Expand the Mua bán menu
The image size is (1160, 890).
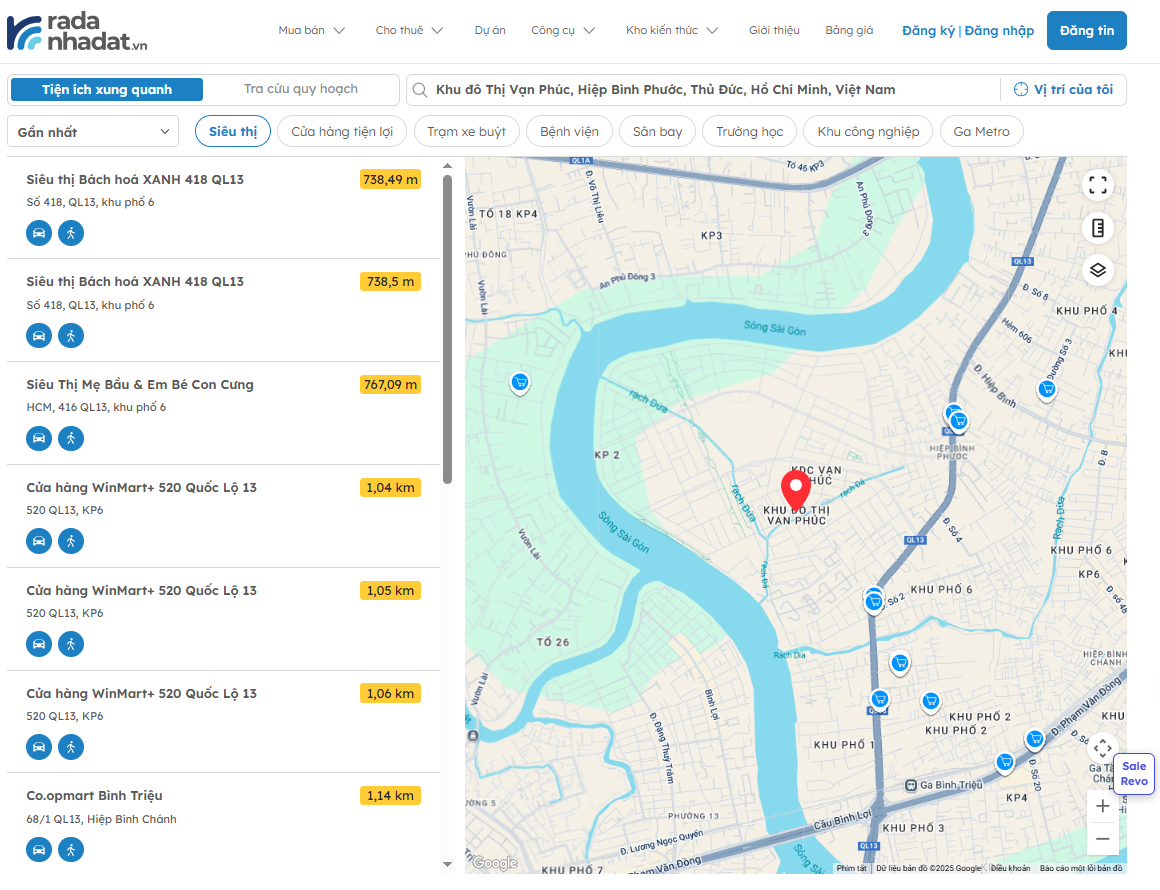coord(311,30)
